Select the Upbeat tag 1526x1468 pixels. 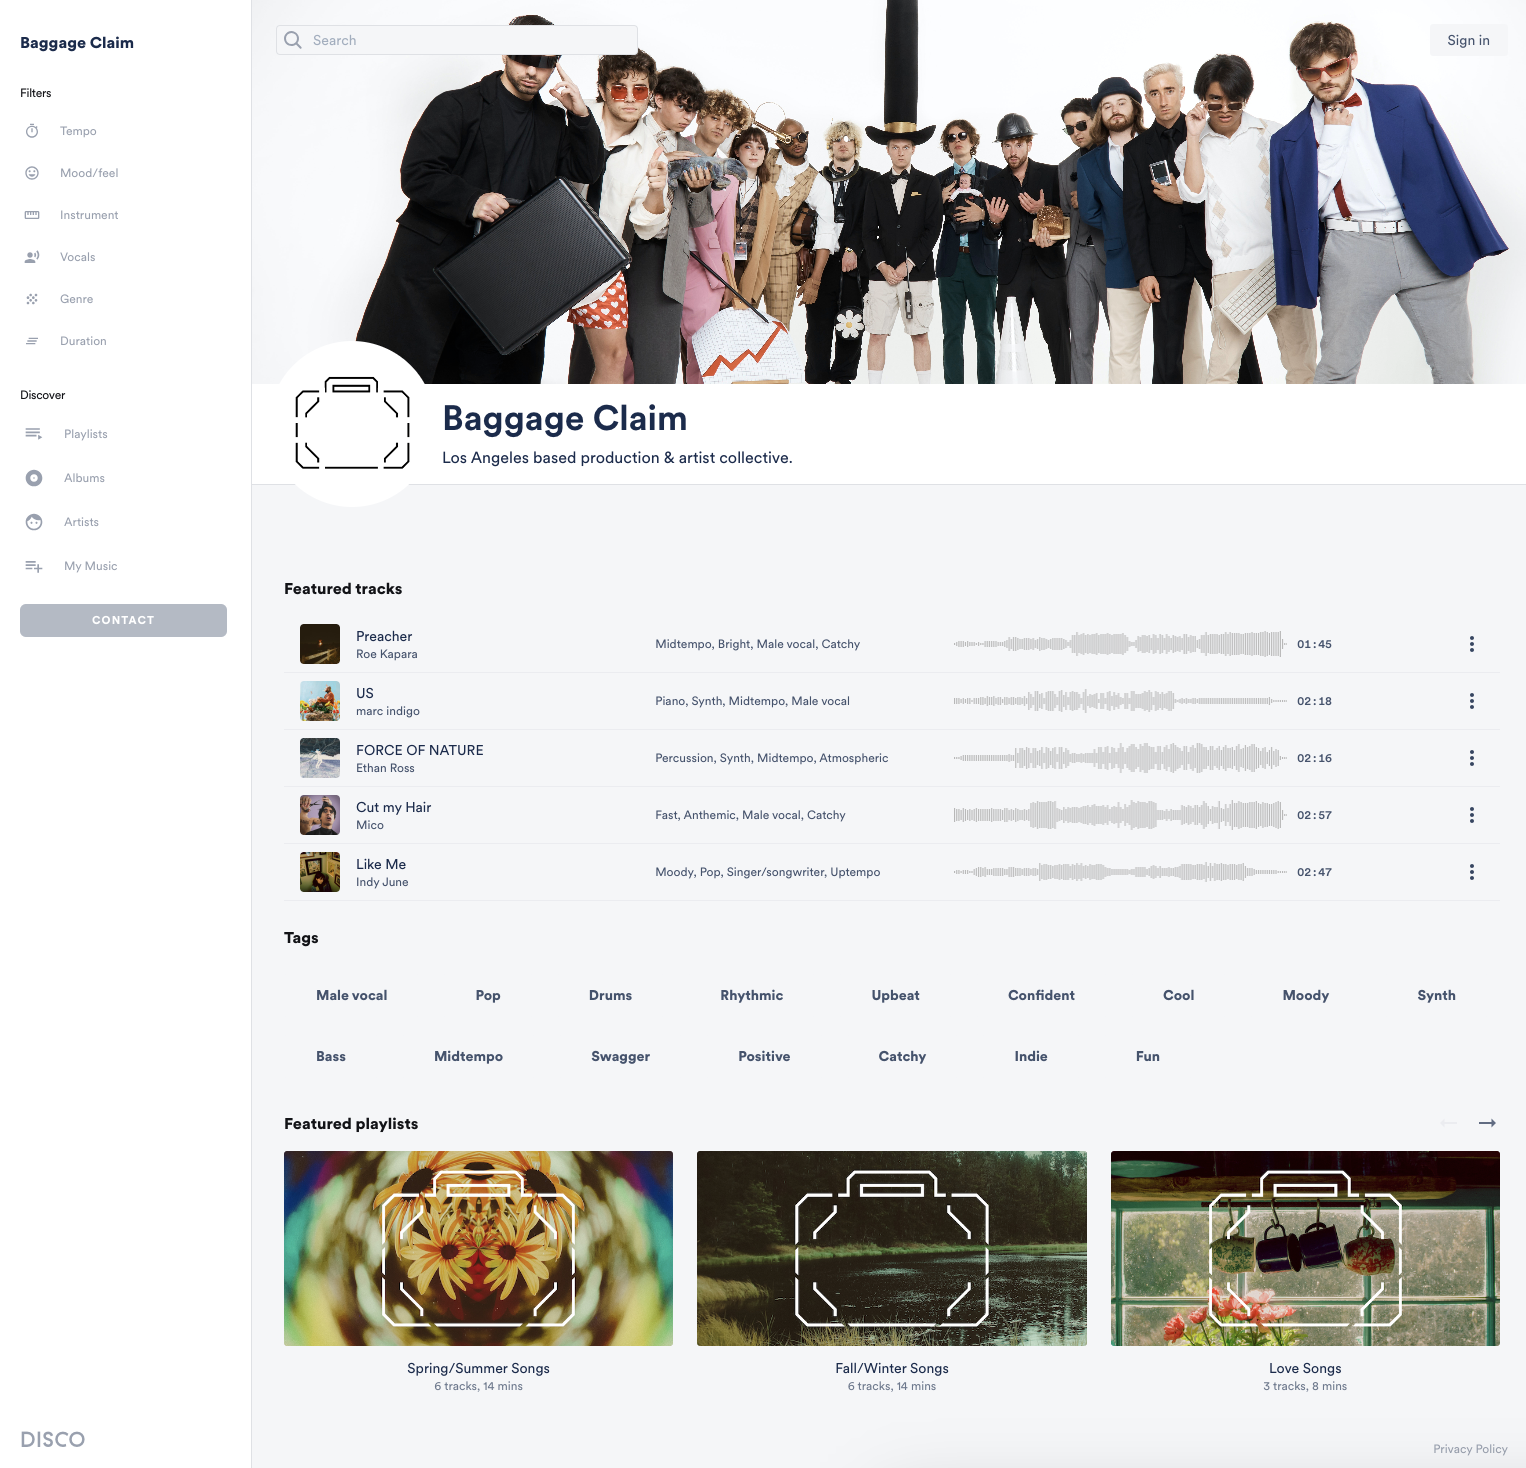(x=895, y=995)
